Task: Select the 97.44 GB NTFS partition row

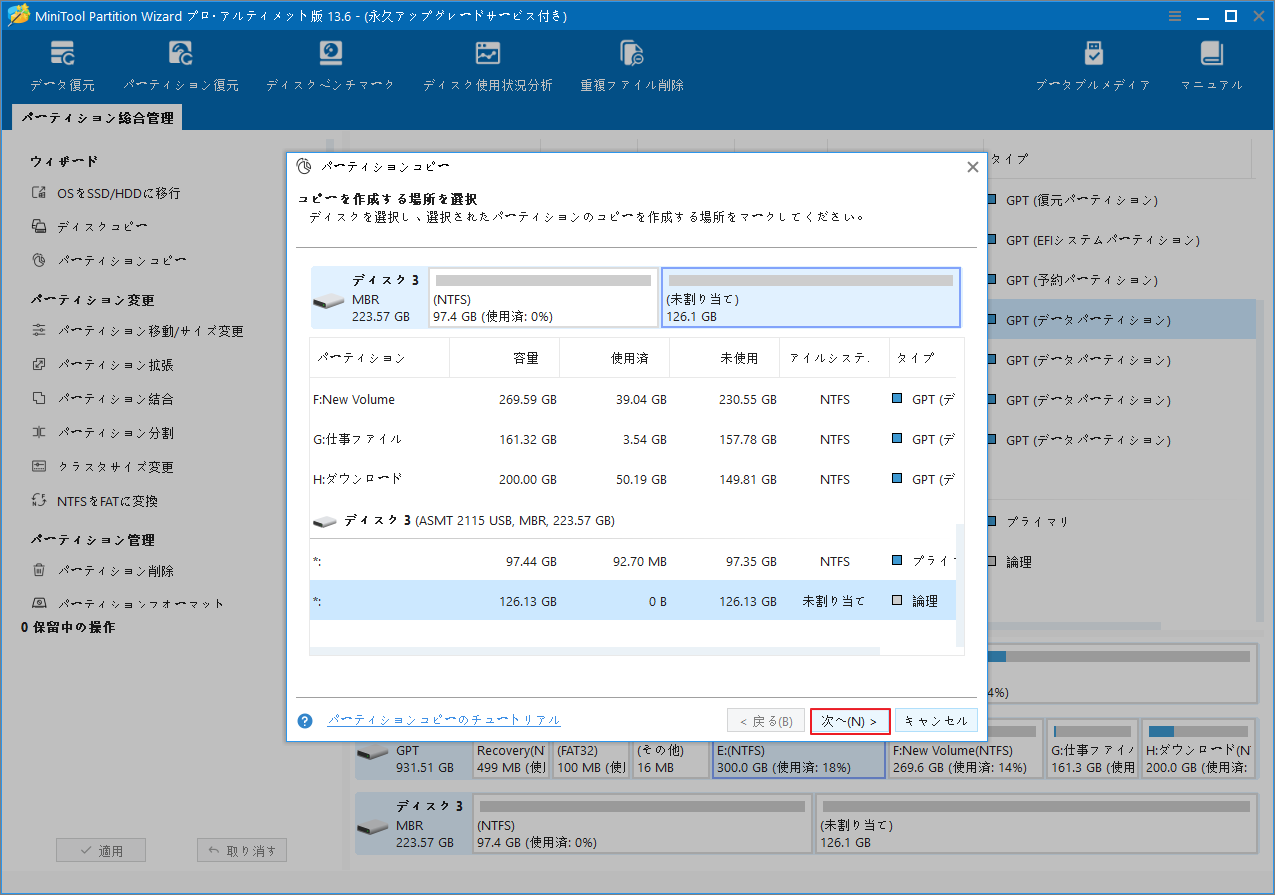Action: (632, 561)
